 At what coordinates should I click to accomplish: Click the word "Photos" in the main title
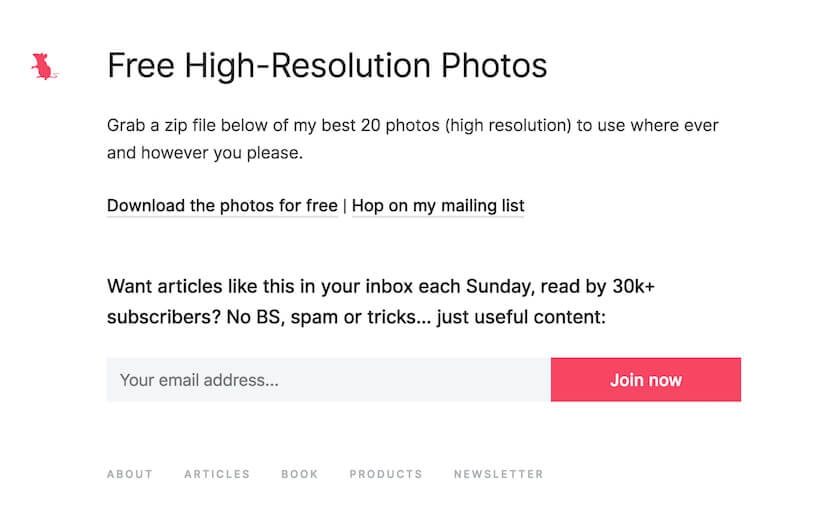pyautogui.click(x=494, y=66)
